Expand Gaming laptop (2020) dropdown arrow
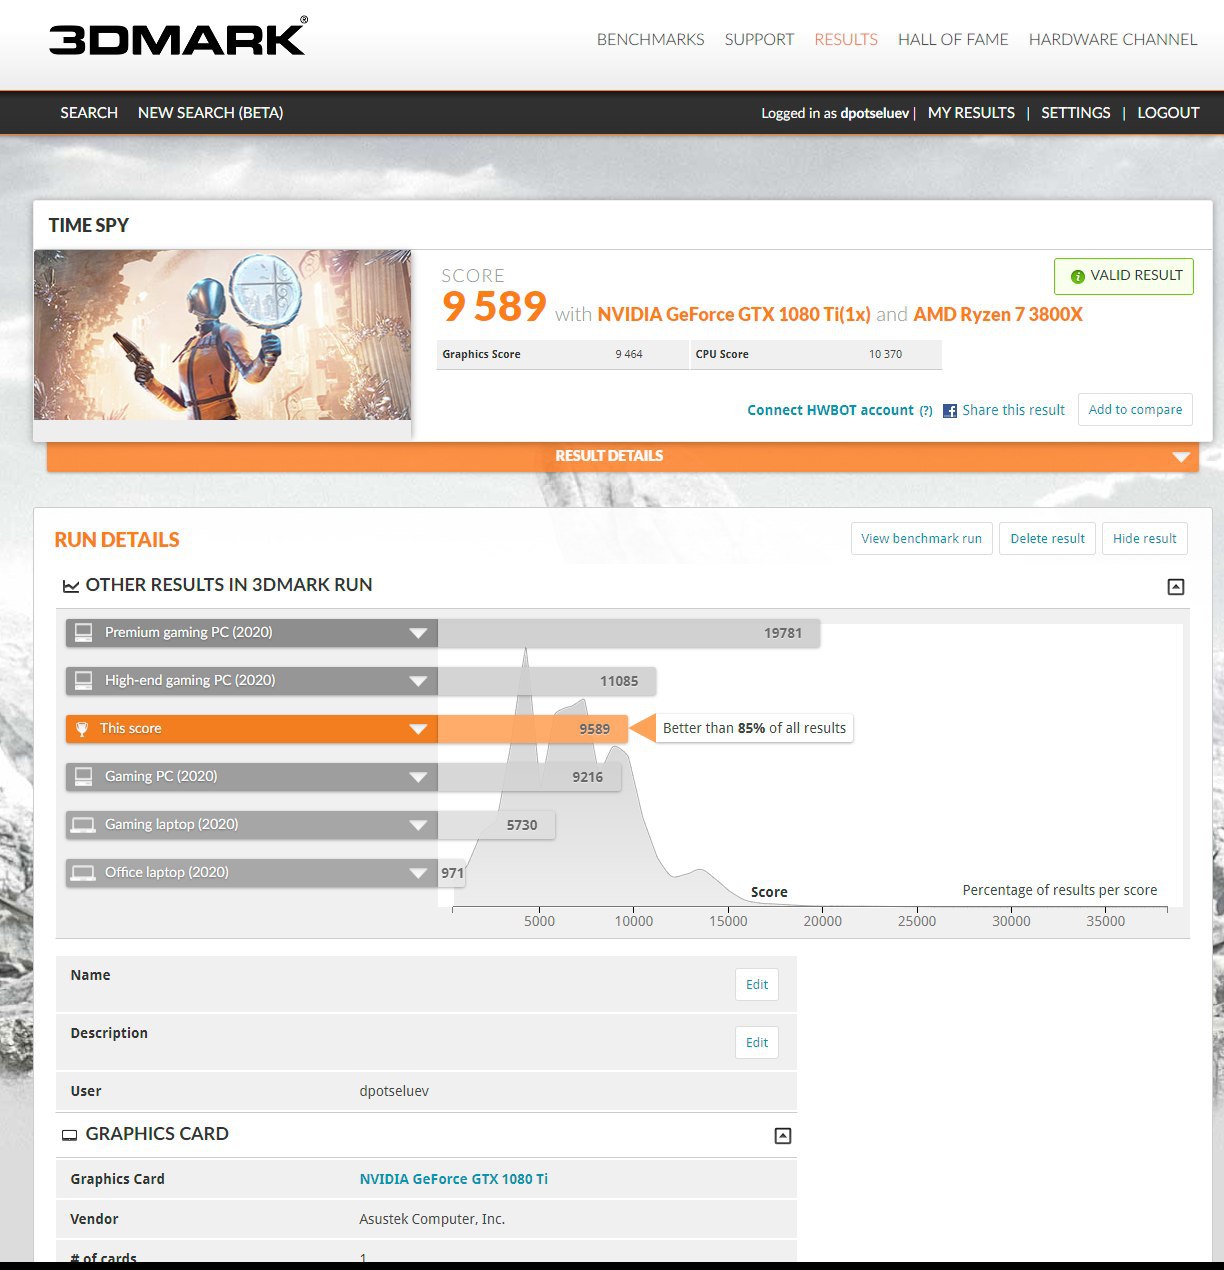Screen dimensions: 1224x1270 point(418,825)
